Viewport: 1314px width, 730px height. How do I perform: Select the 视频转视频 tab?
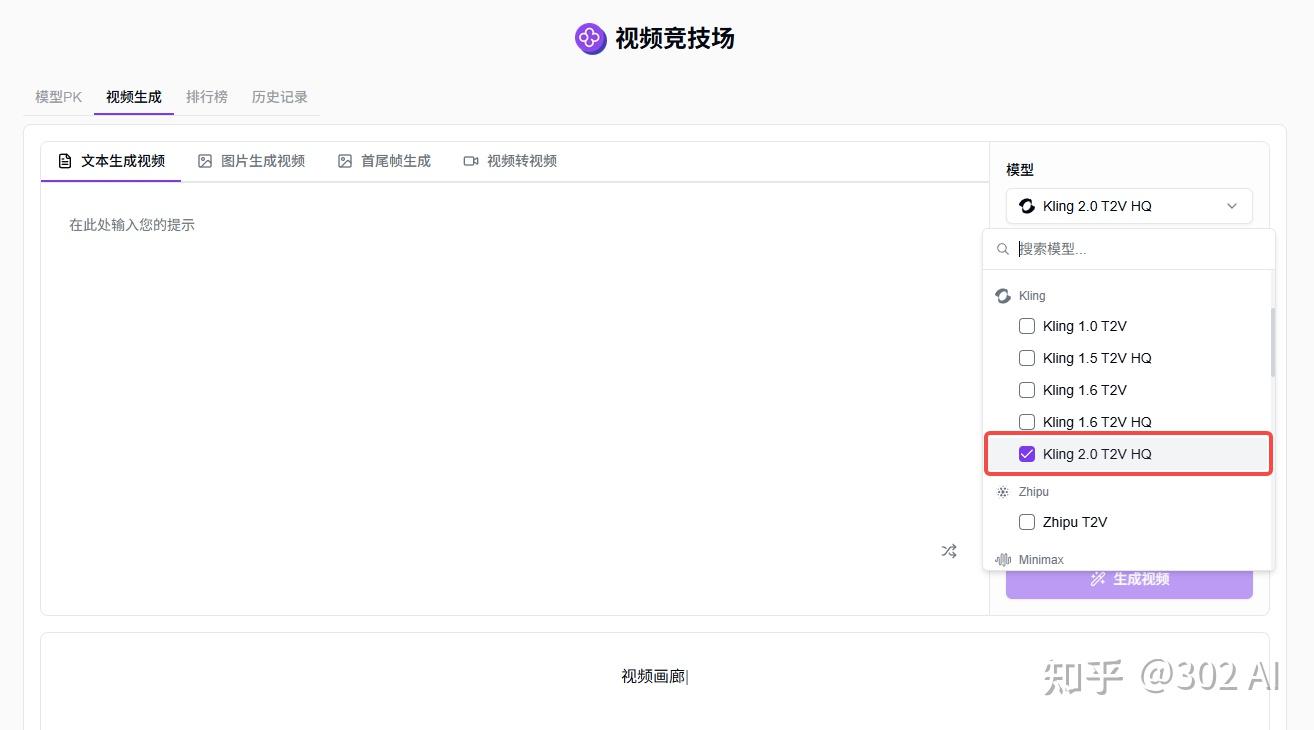click(x=510, y=161)
